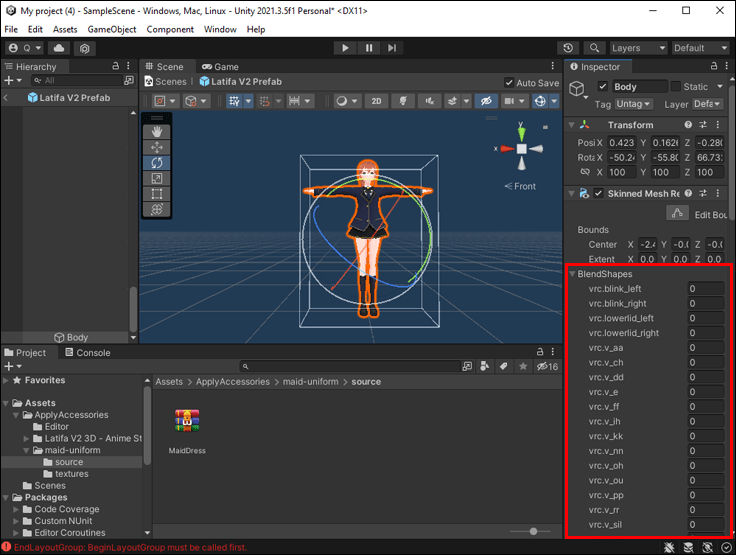Select the Hand view tool
The width and height of the screenshot is (736, 555).
pos(157,132)
